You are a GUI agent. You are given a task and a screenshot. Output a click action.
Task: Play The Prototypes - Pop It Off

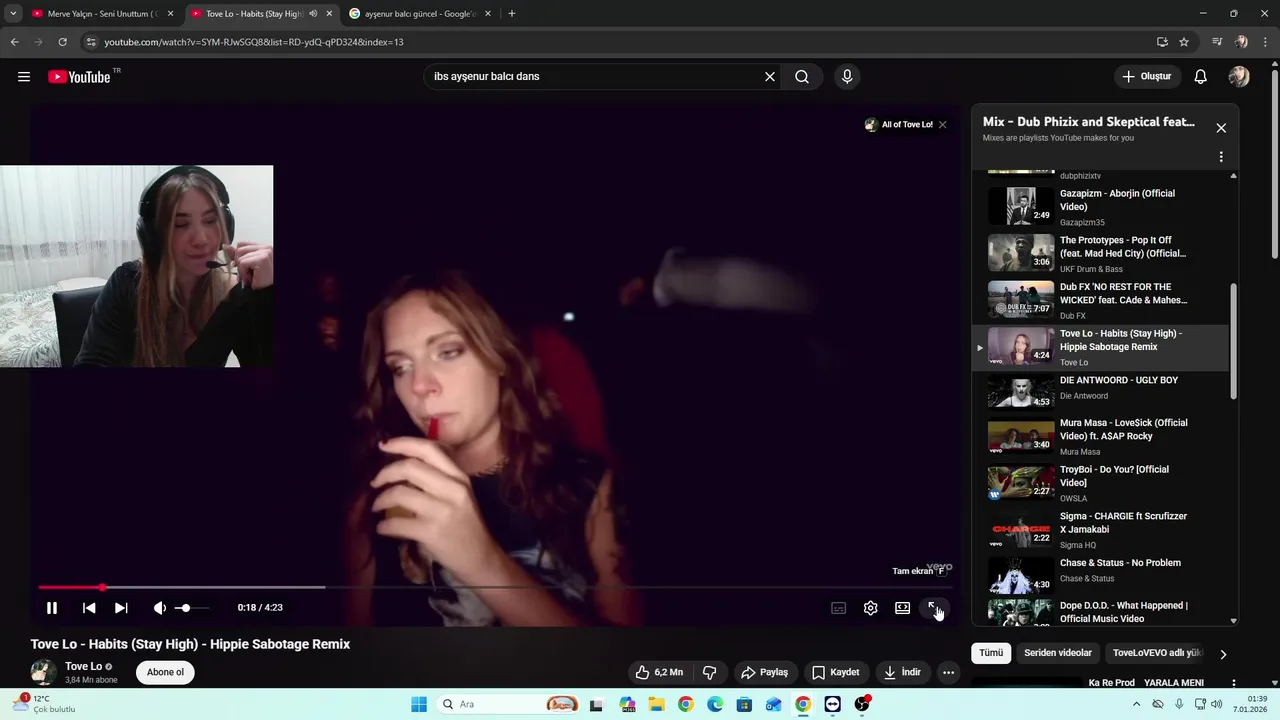tap(1100, 254)
